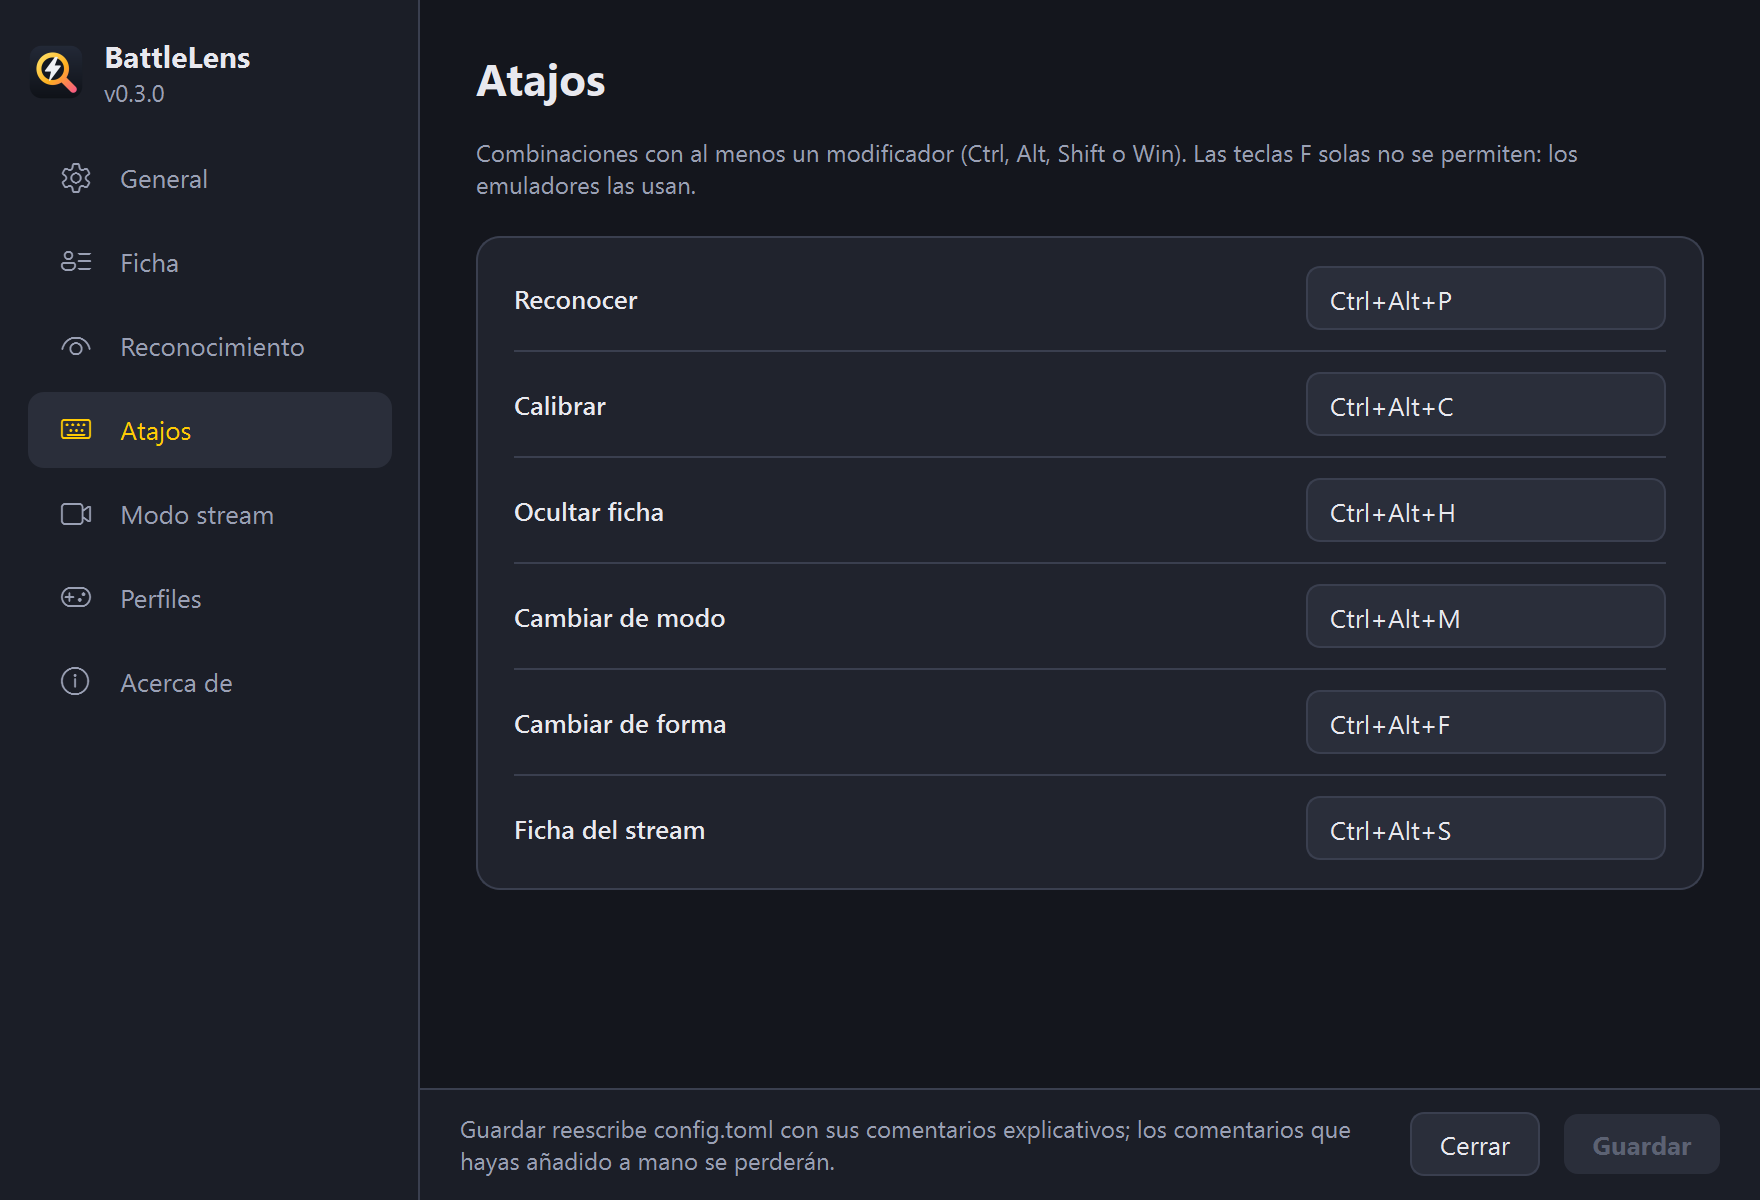This screenshot has width=1760, height=1200.
Task: Click the Ficha del stream row label
Action: [x=610, y=830]
